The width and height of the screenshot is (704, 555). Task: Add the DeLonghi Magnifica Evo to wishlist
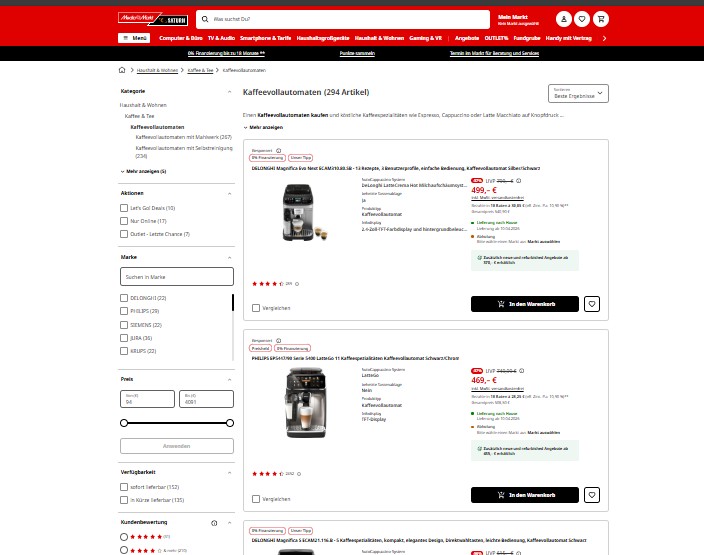(592, 304)
